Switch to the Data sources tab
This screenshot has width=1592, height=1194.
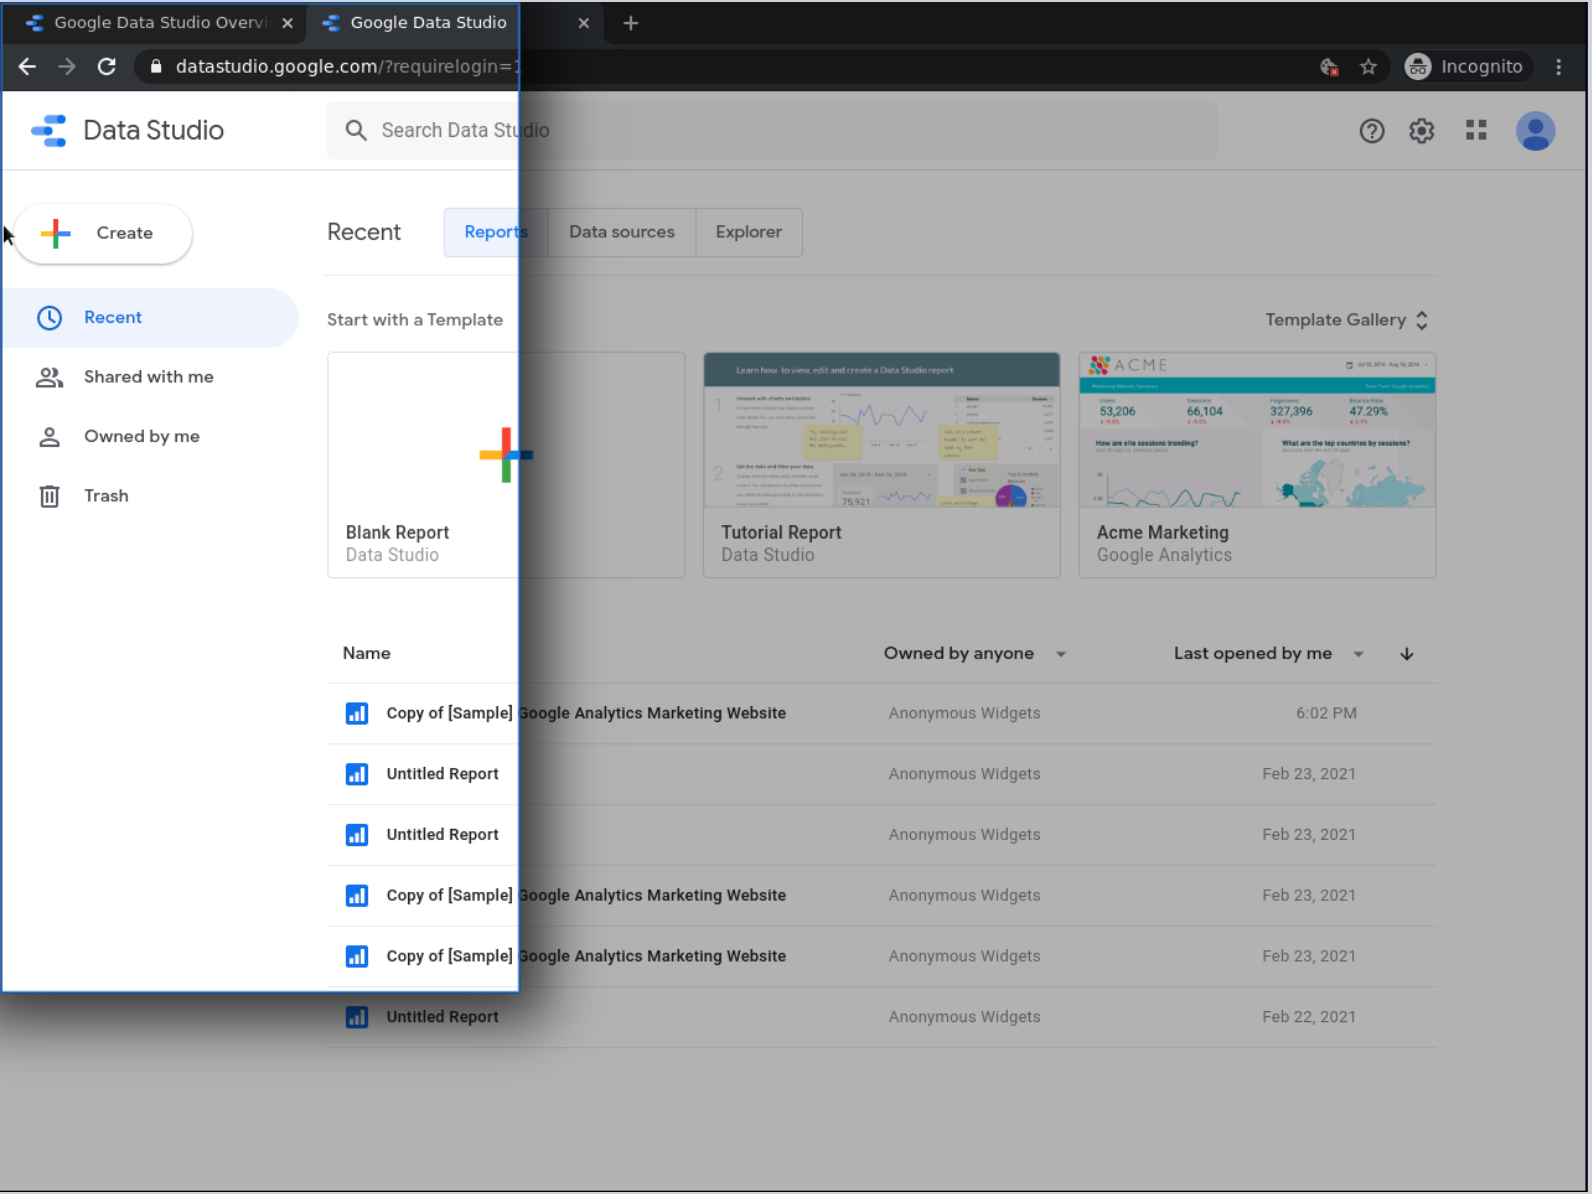click(622, 232)
